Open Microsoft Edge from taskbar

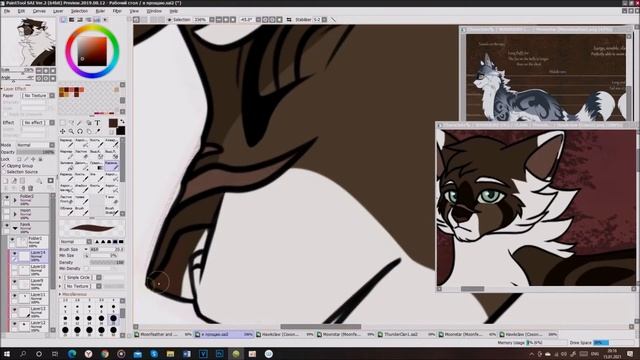point(72,354)
